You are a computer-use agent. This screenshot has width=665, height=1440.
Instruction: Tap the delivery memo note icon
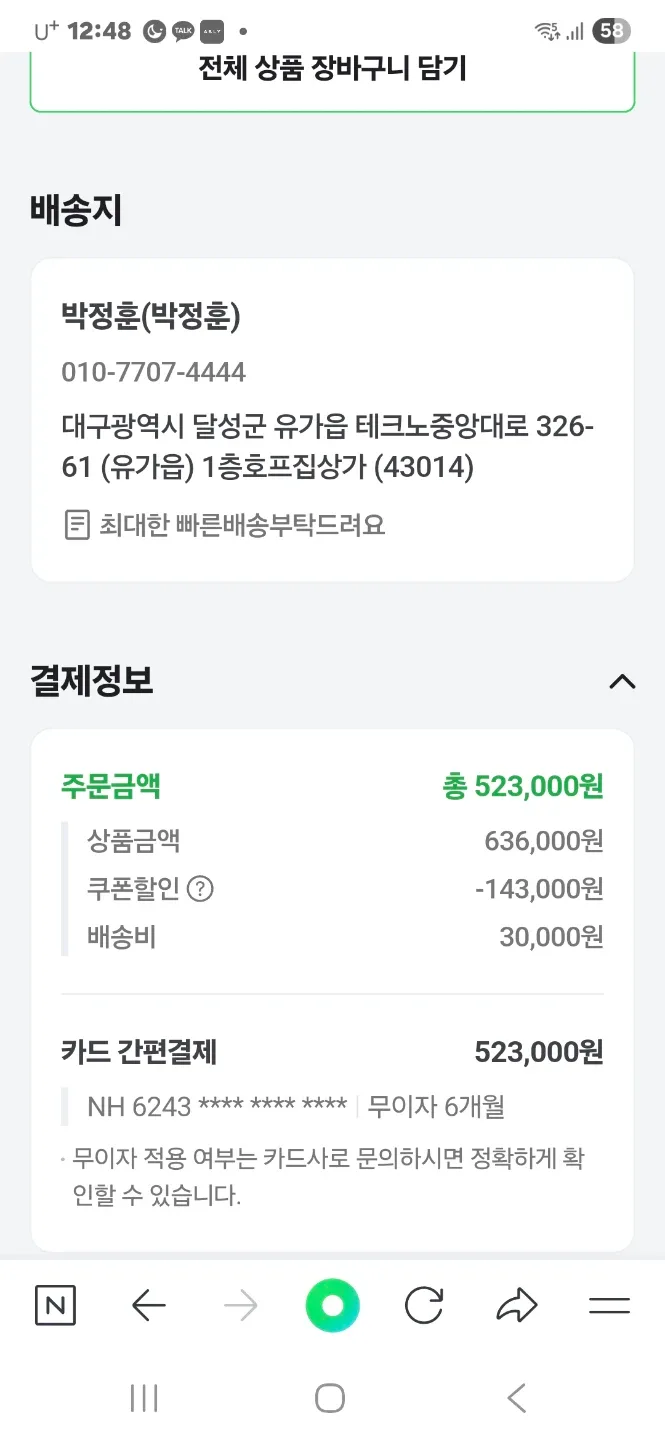tap(77, 525)
